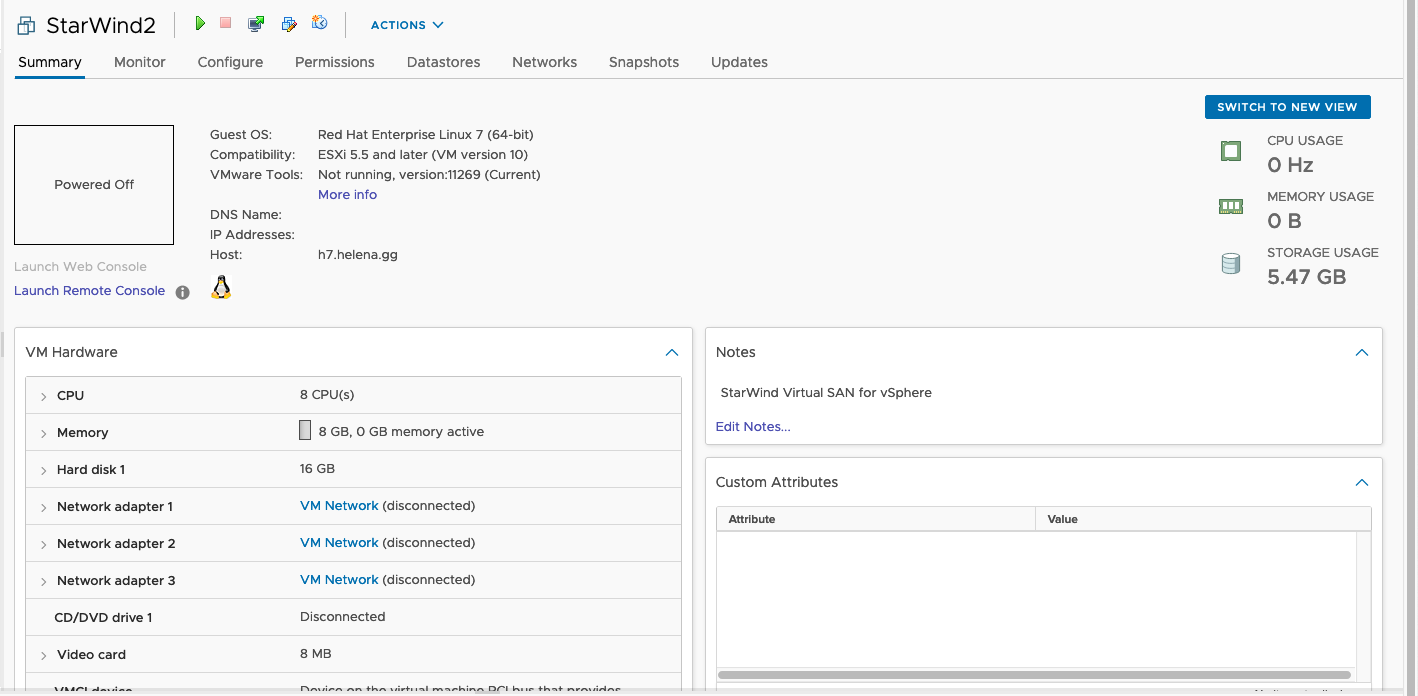1418x696 pixels.
Task: Collapse the VM Hardware panel
Action: coord(672,353)
